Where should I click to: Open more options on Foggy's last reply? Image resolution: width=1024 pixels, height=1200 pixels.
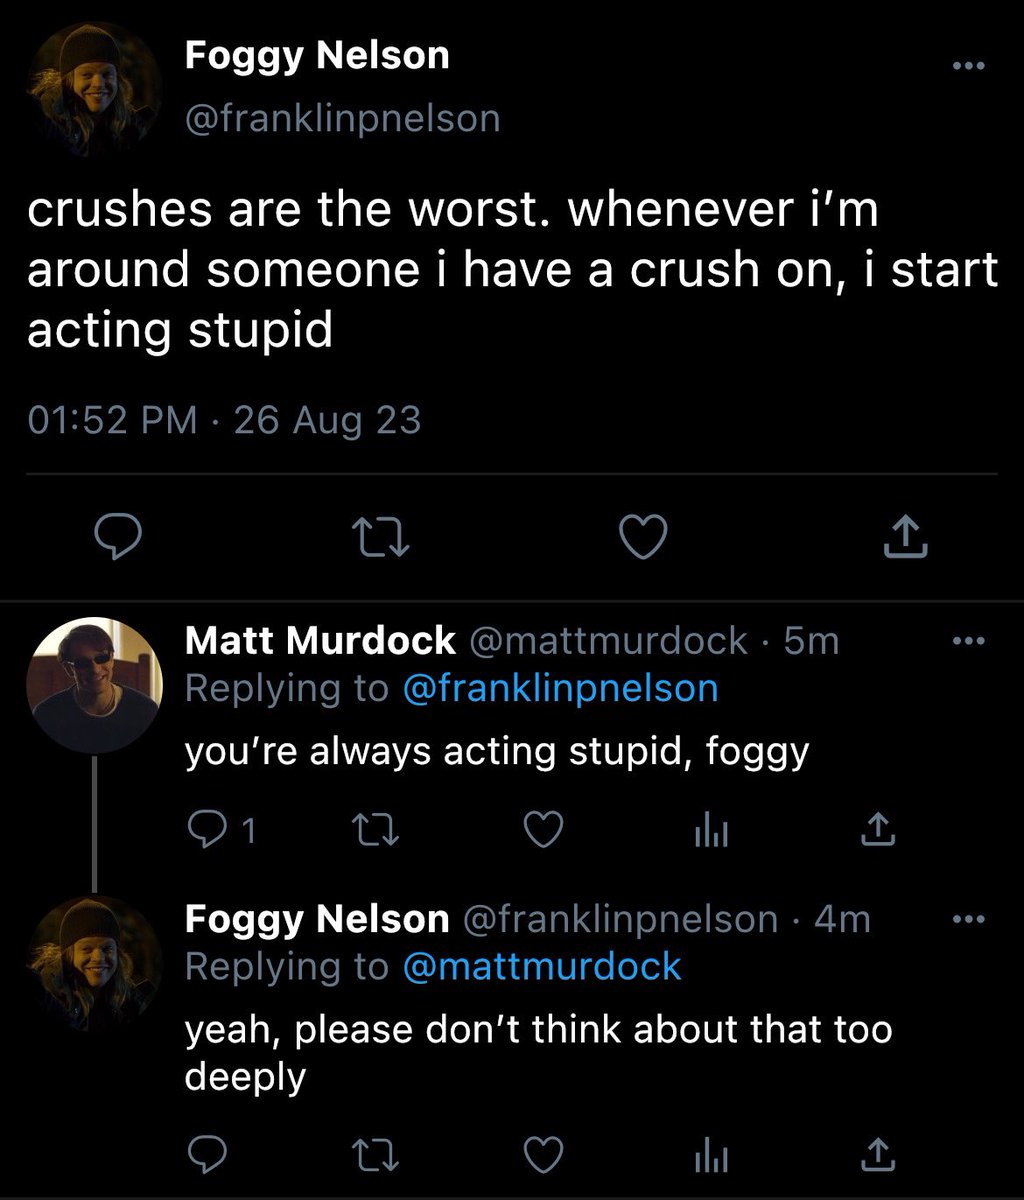click(967, 920)
